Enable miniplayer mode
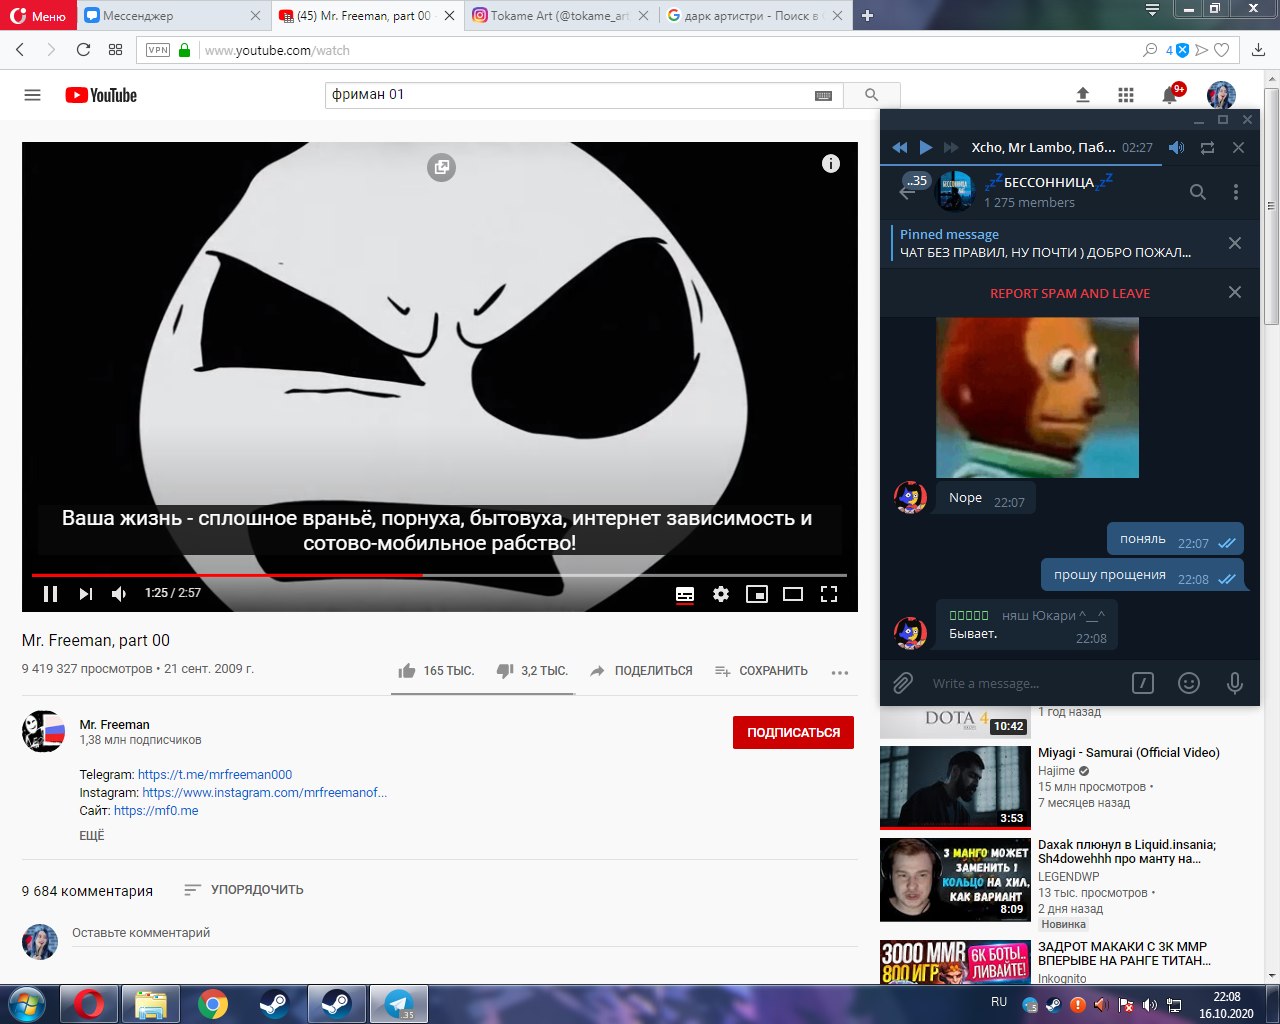The width and height of the screenshot is (1280, 1024). click(757, 594)
